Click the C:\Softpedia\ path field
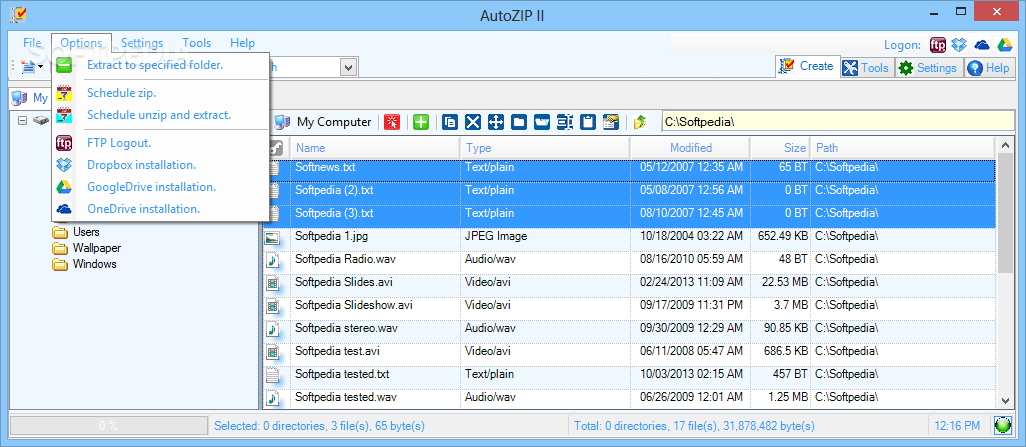This screenshot has width=1026, height=447. [x=838, y=122]
